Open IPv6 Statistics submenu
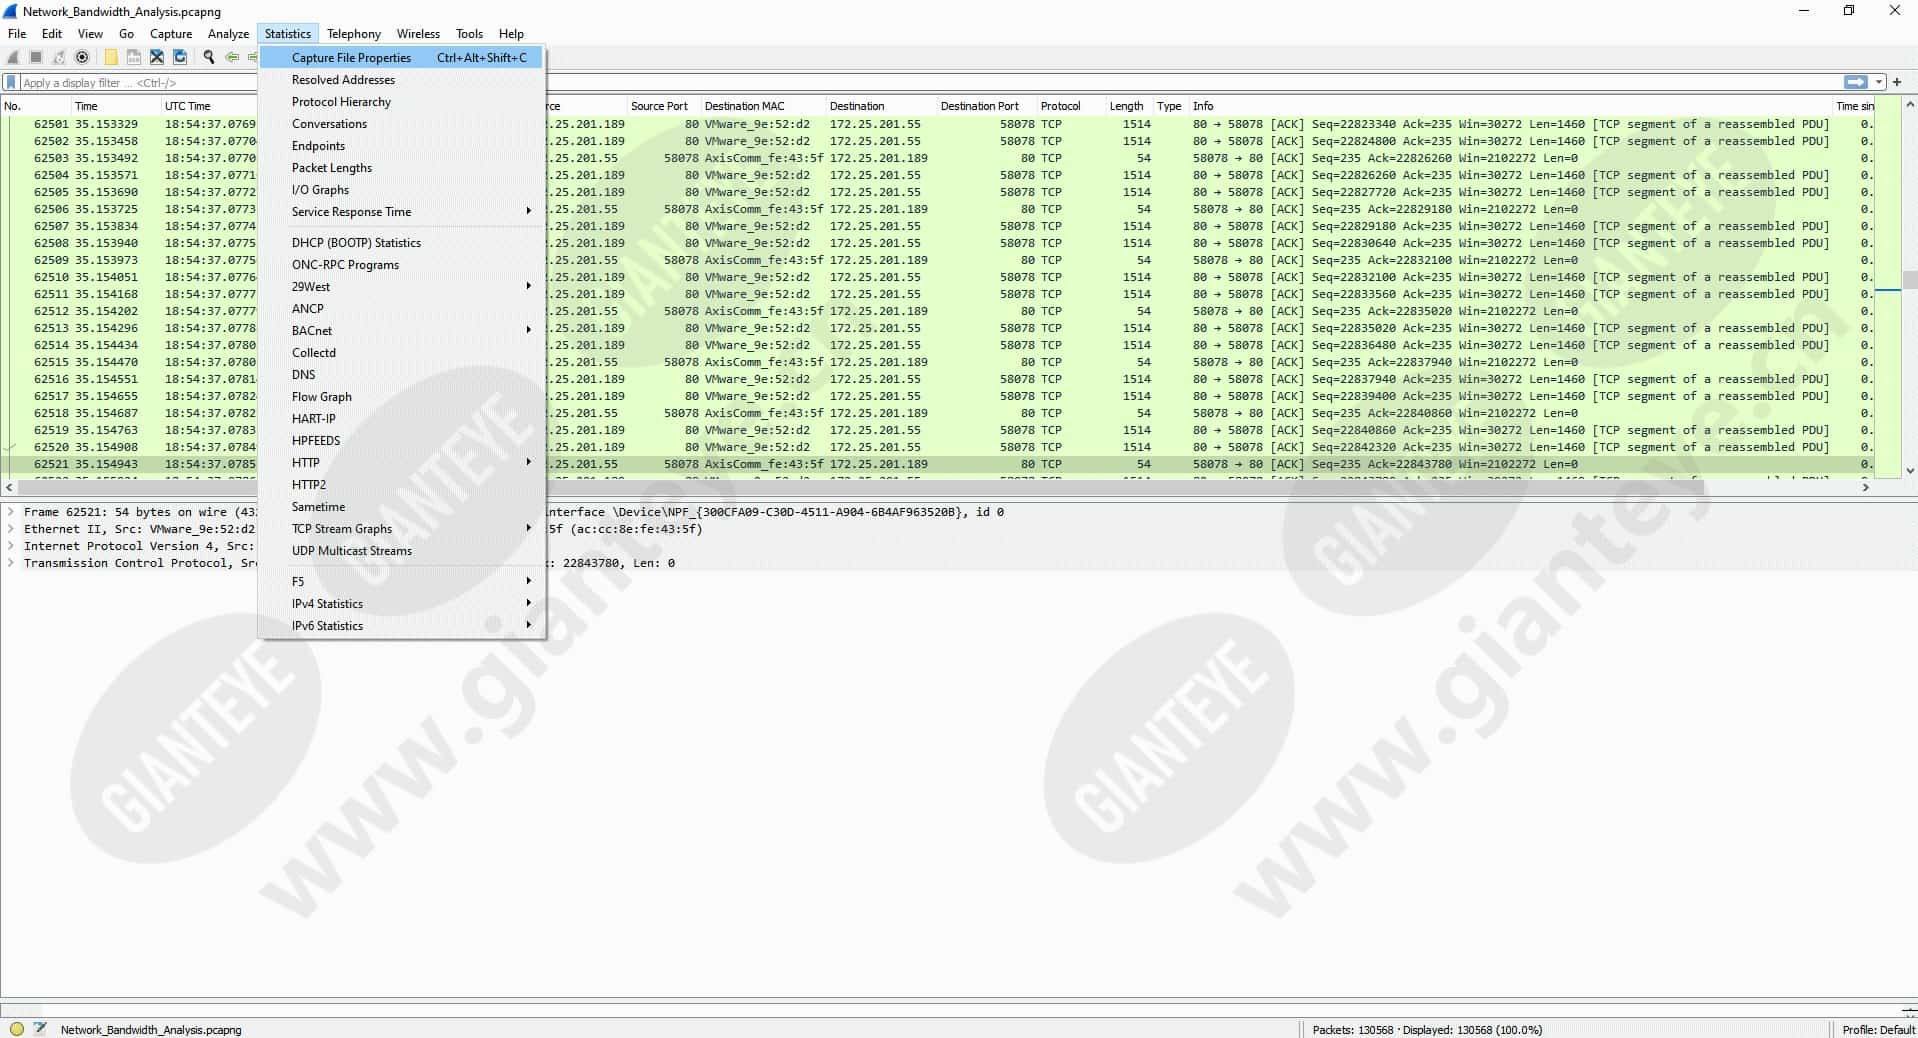 (x=401, y=625)
